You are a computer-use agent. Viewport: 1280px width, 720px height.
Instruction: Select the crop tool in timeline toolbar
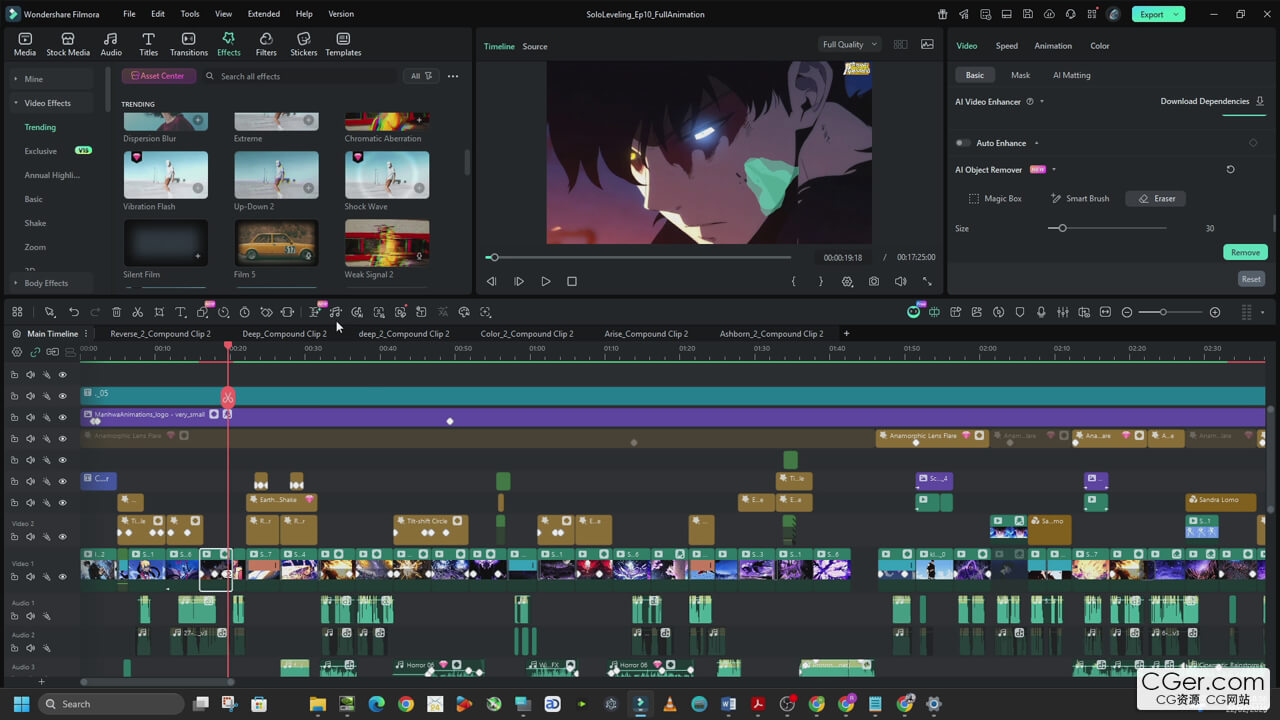159,312
